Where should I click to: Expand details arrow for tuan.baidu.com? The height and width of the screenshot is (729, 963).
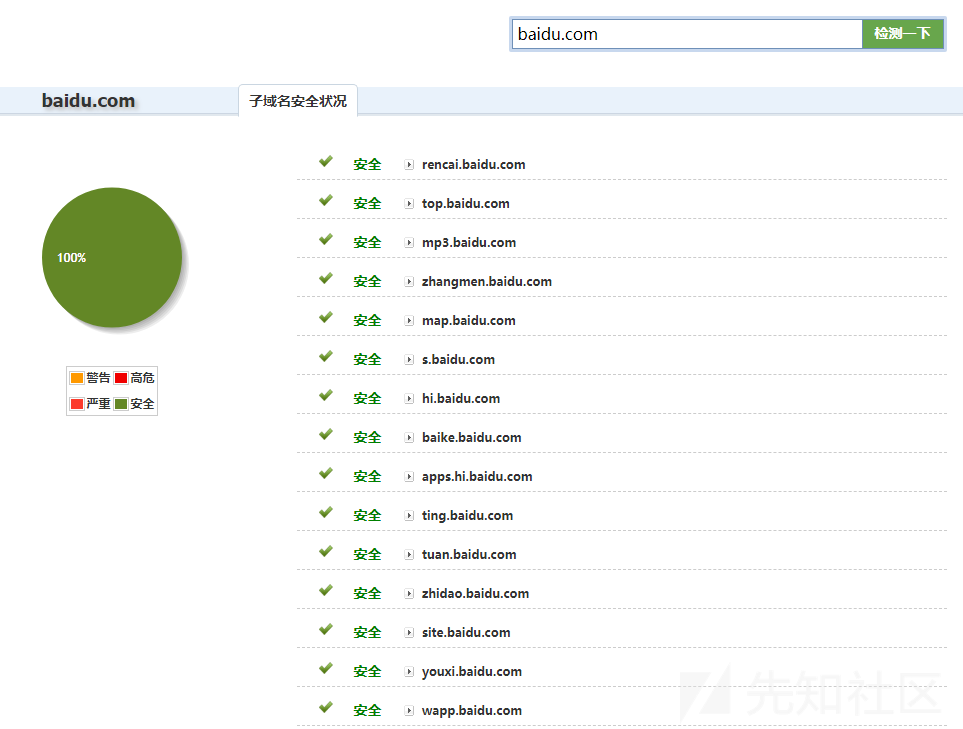tap(409, 555)
